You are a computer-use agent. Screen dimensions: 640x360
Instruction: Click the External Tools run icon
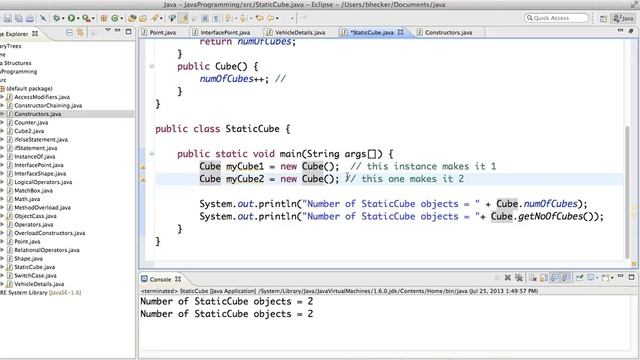pyautogui.click(x=86, y=18)
